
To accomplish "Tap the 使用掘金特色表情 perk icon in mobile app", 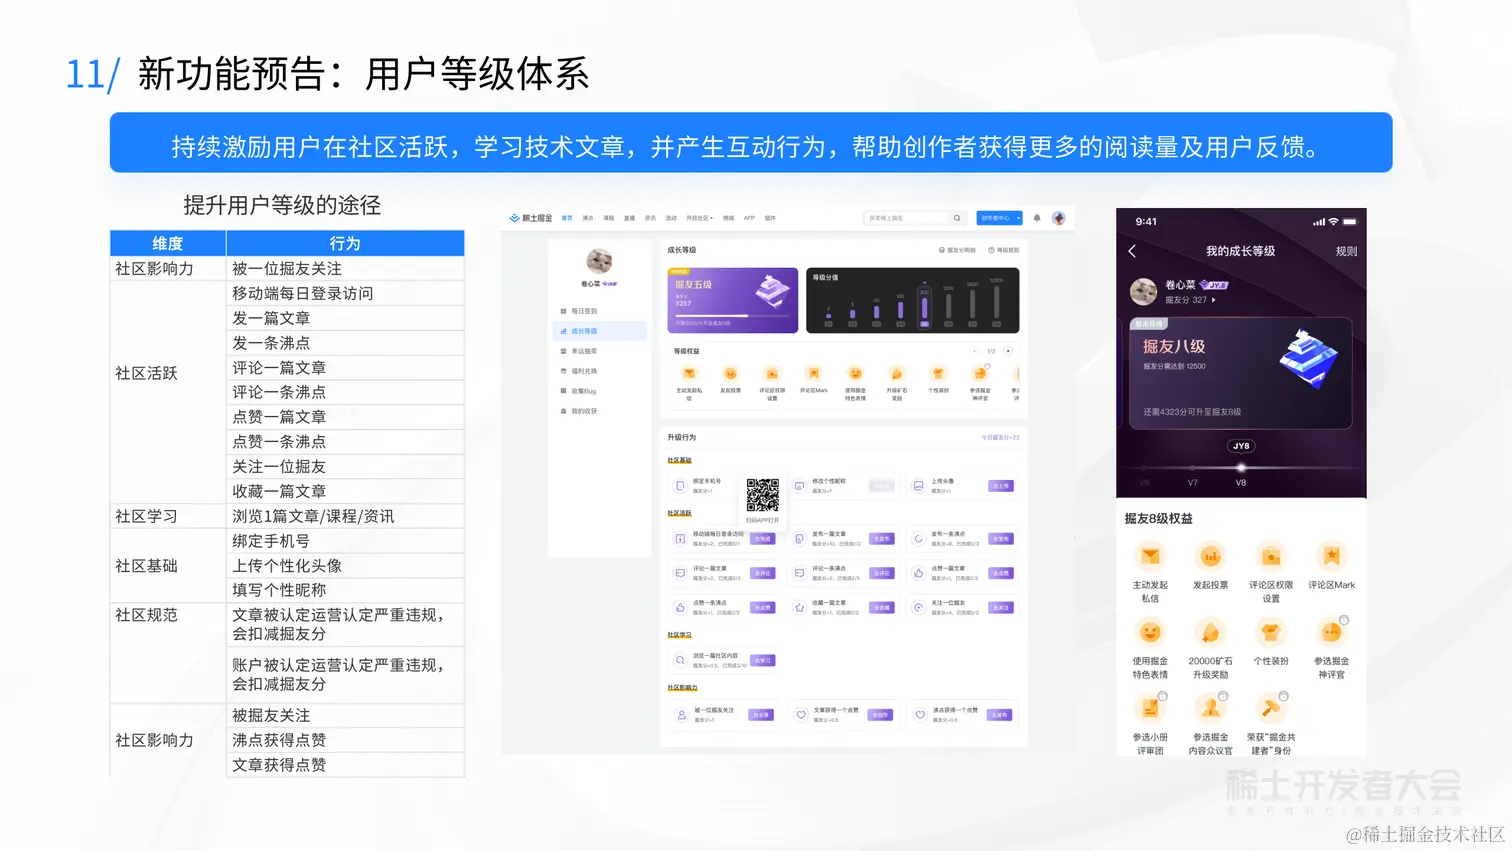I will [1150, 632].
